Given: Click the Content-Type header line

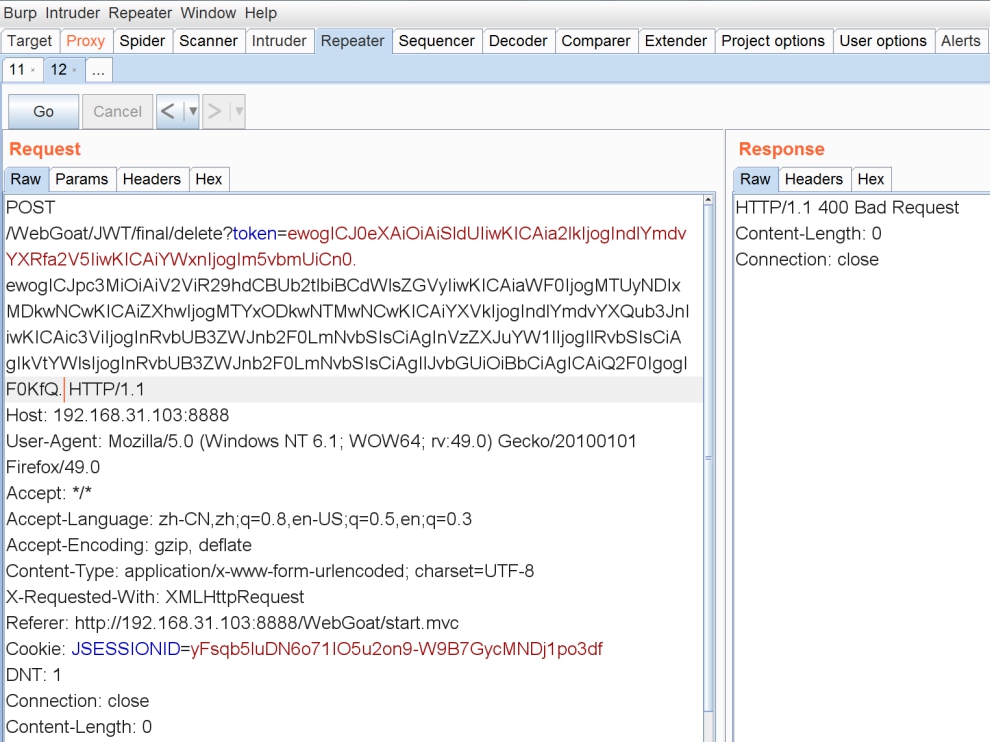Looking at the screenshot, I should coord(270,571).
